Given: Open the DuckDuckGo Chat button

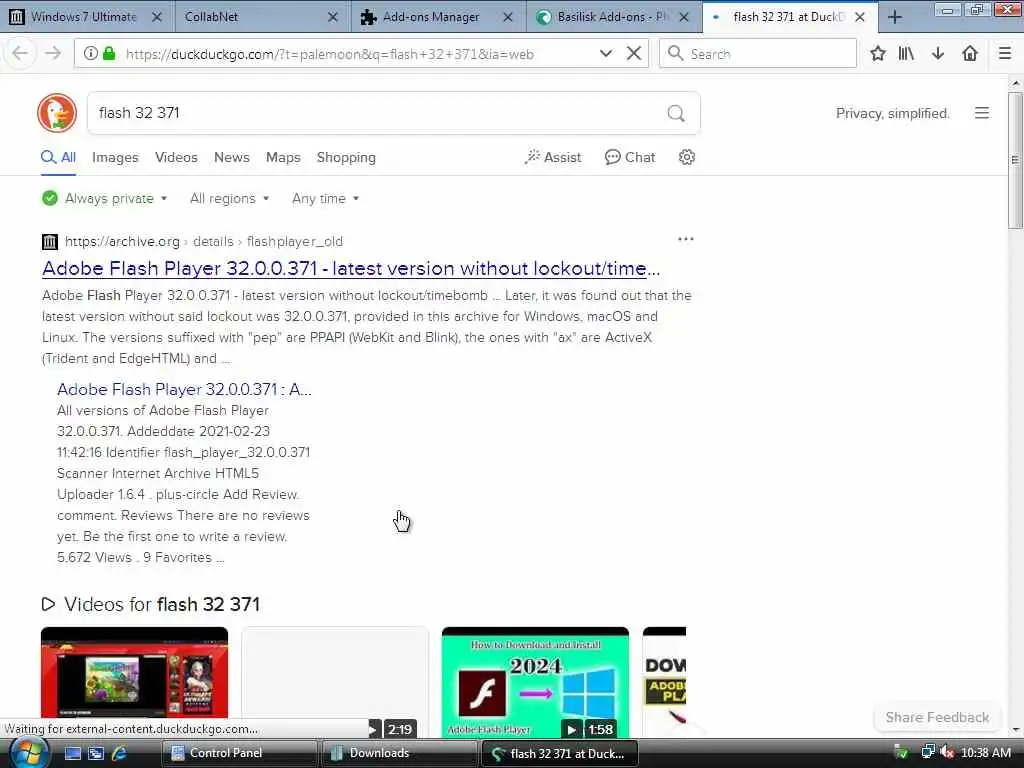Looking at the screenshot, I should (x=630, y=157).
